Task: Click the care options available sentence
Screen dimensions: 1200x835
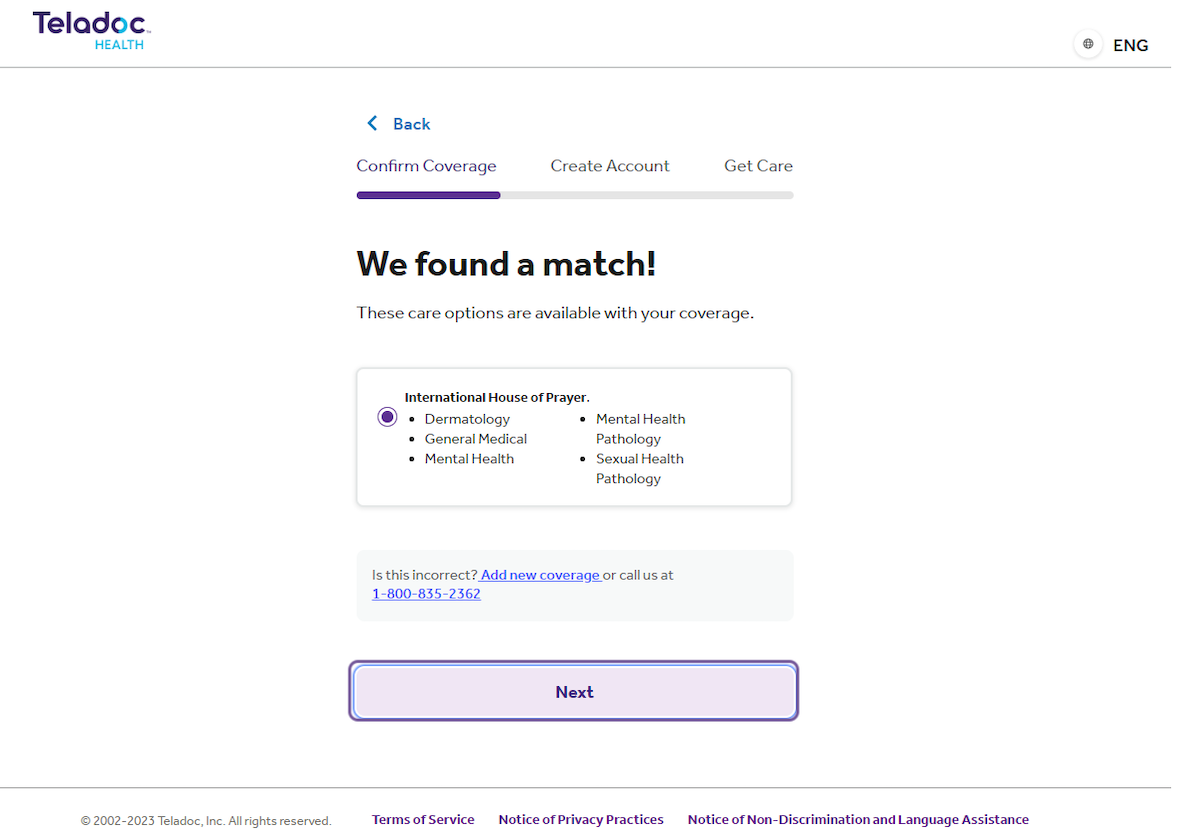Action: pos(555,313)
